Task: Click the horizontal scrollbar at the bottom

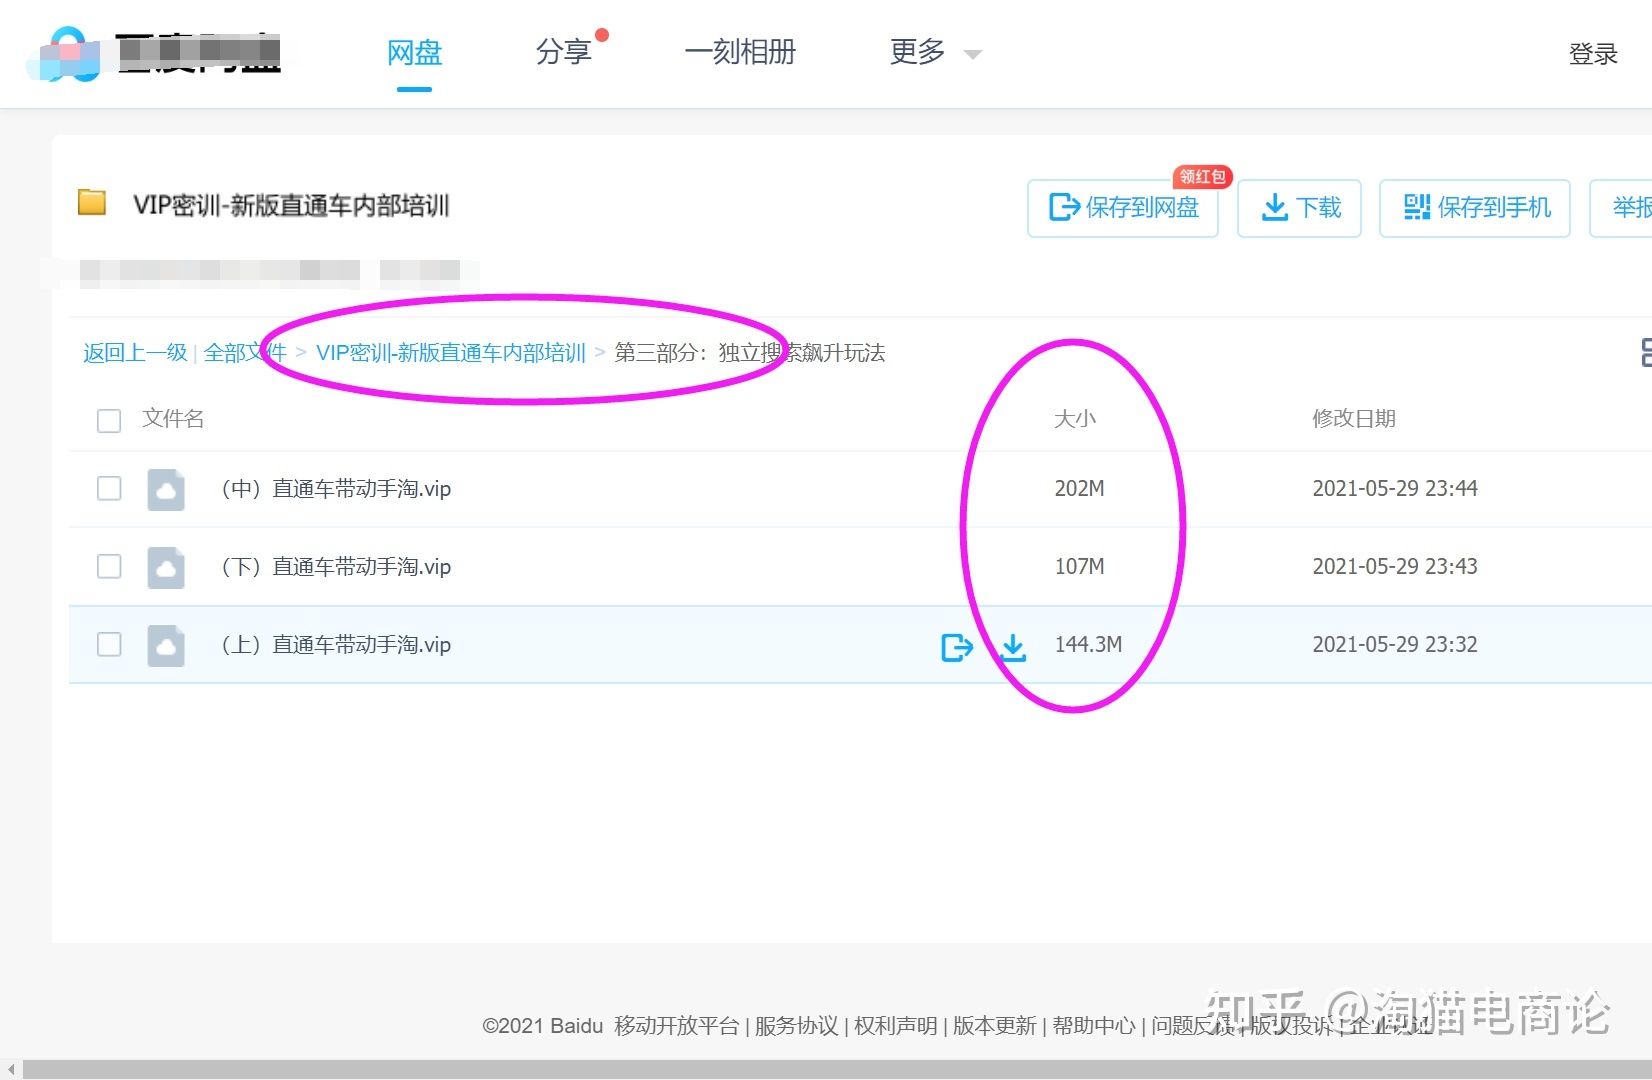Action: click(x=837, y=1069)
